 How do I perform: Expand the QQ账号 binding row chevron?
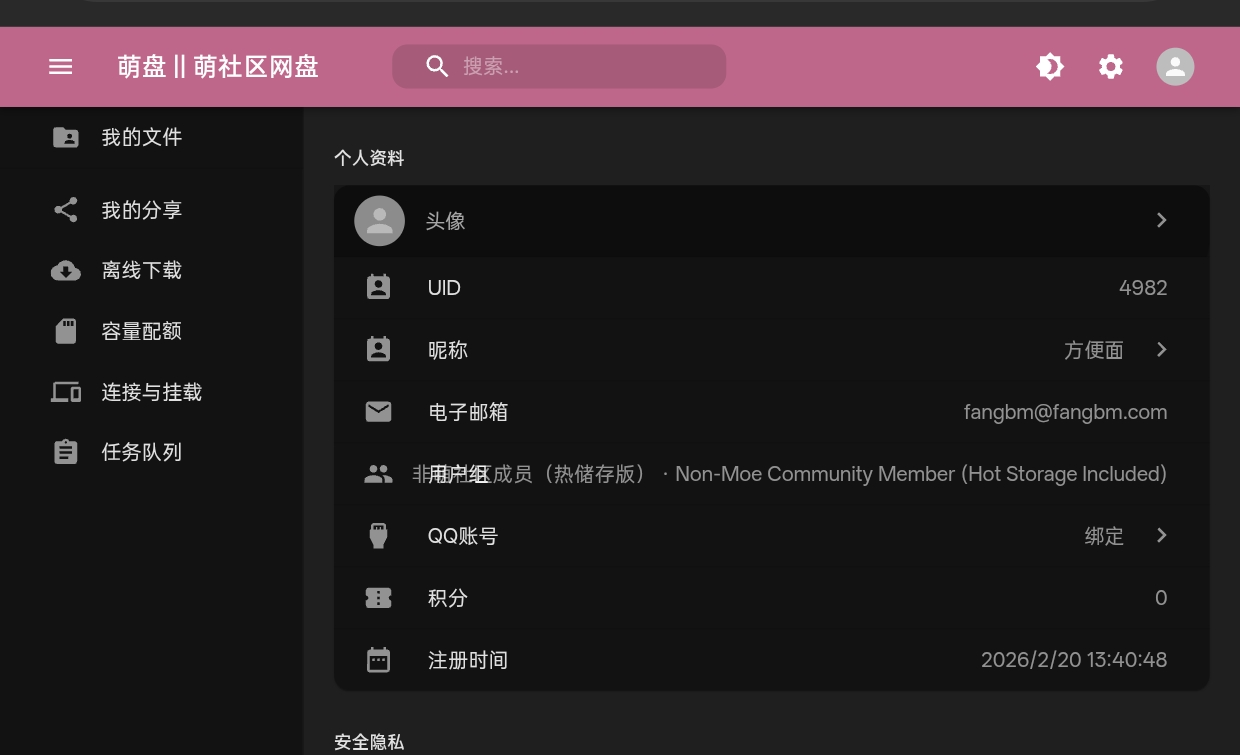click(x=1161, y=536)
